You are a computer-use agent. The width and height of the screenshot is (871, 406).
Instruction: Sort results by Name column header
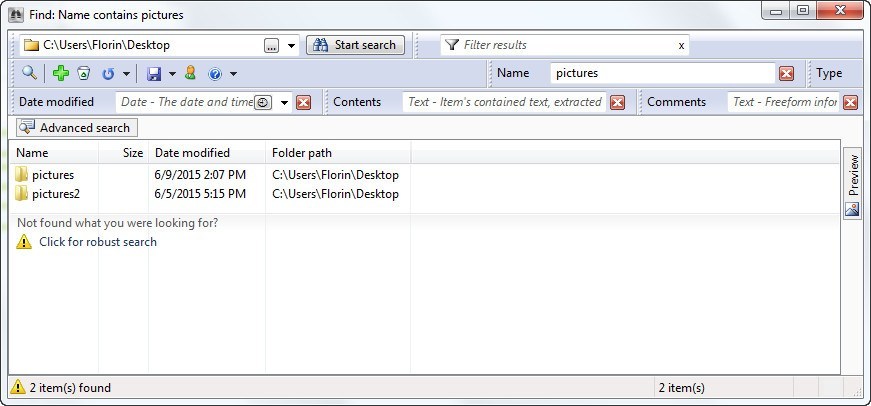[x=54, y=153]
